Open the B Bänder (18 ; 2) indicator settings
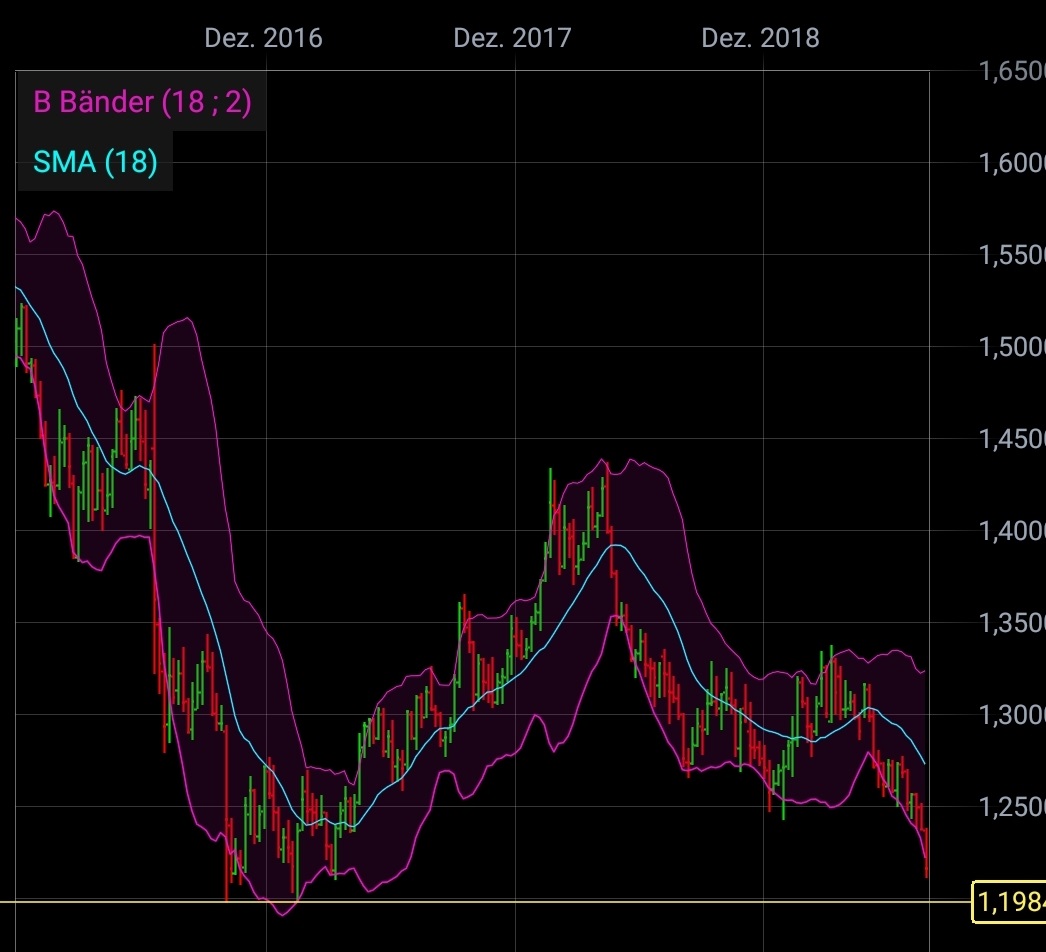1046x952 pixels. point(140,102)
